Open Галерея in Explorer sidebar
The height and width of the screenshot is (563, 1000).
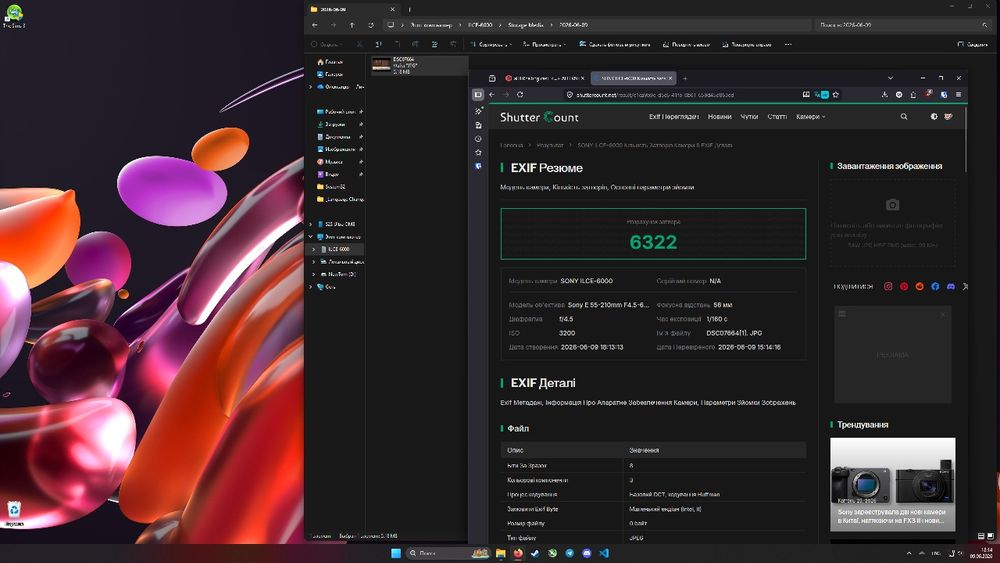click(330, 74)
